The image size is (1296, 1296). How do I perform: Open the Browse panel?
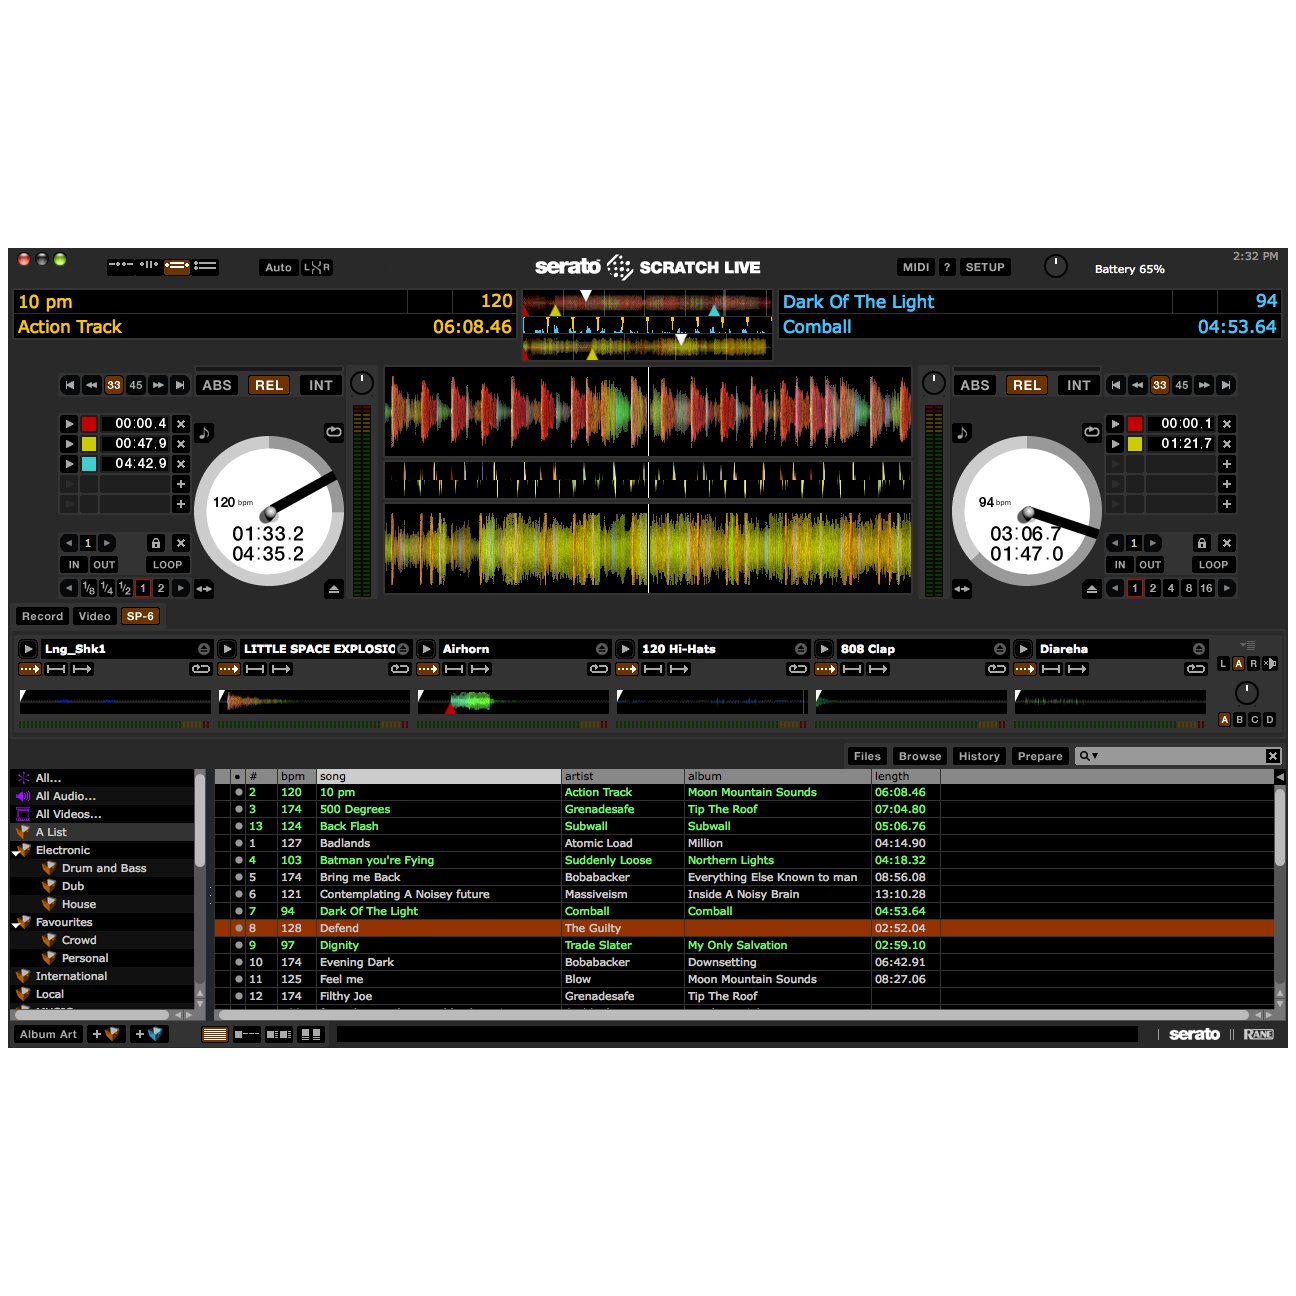click(920, 757)
